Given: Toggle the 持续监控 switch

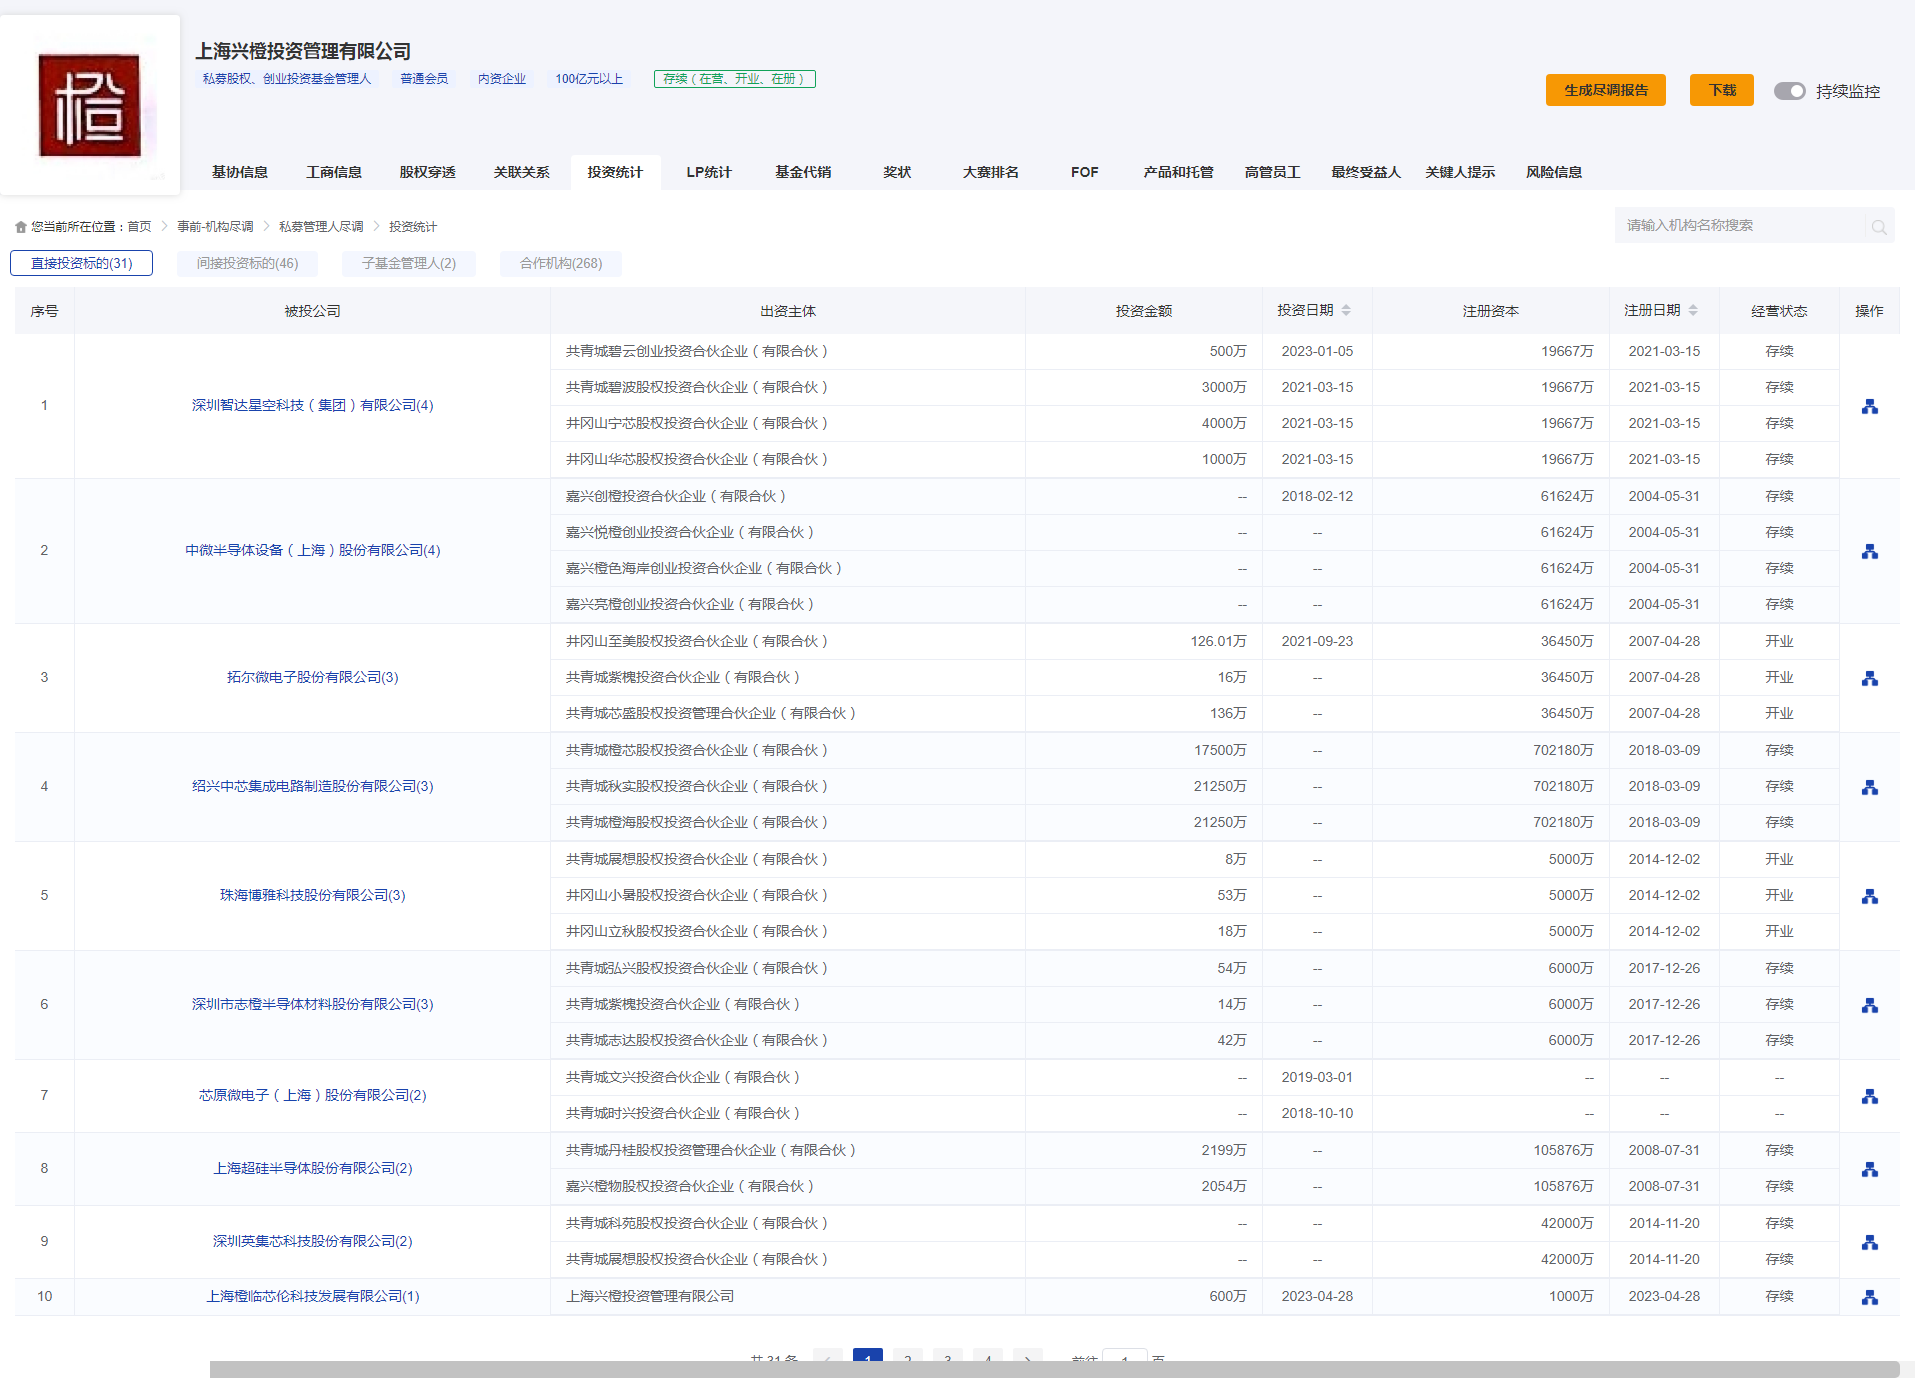Looking at the screenshot, I should click(1789, 91).
